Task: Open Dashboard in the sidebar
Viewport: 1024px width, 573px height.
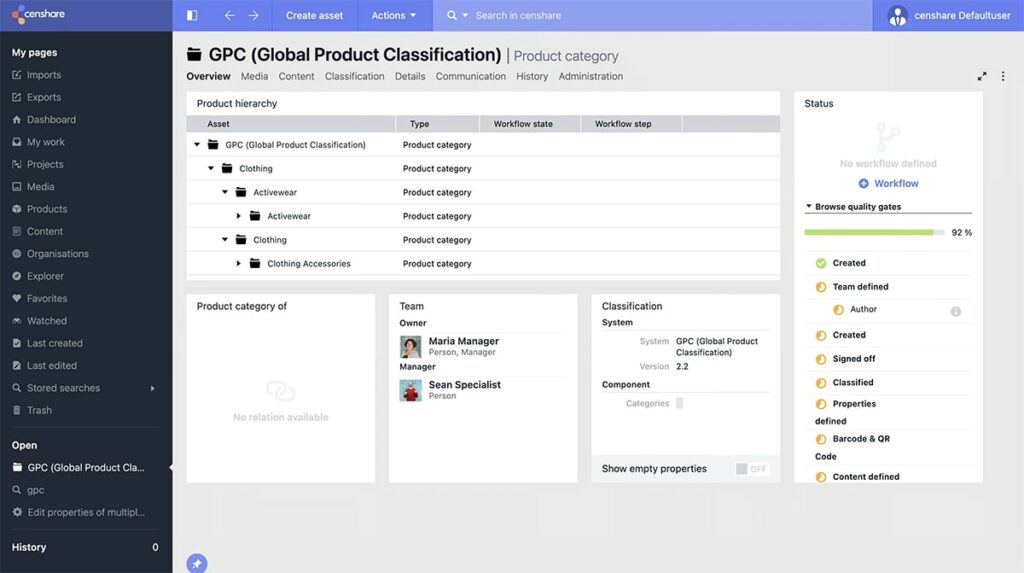Action: tap(51, 120)
